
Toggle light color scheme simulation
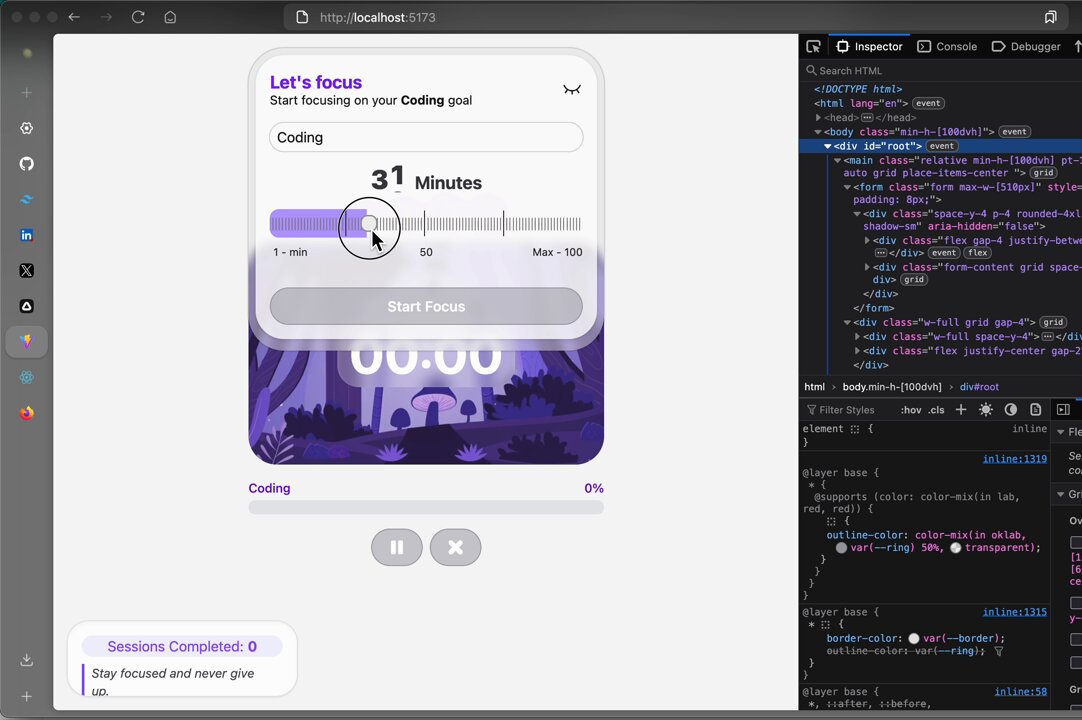point(985,409)
